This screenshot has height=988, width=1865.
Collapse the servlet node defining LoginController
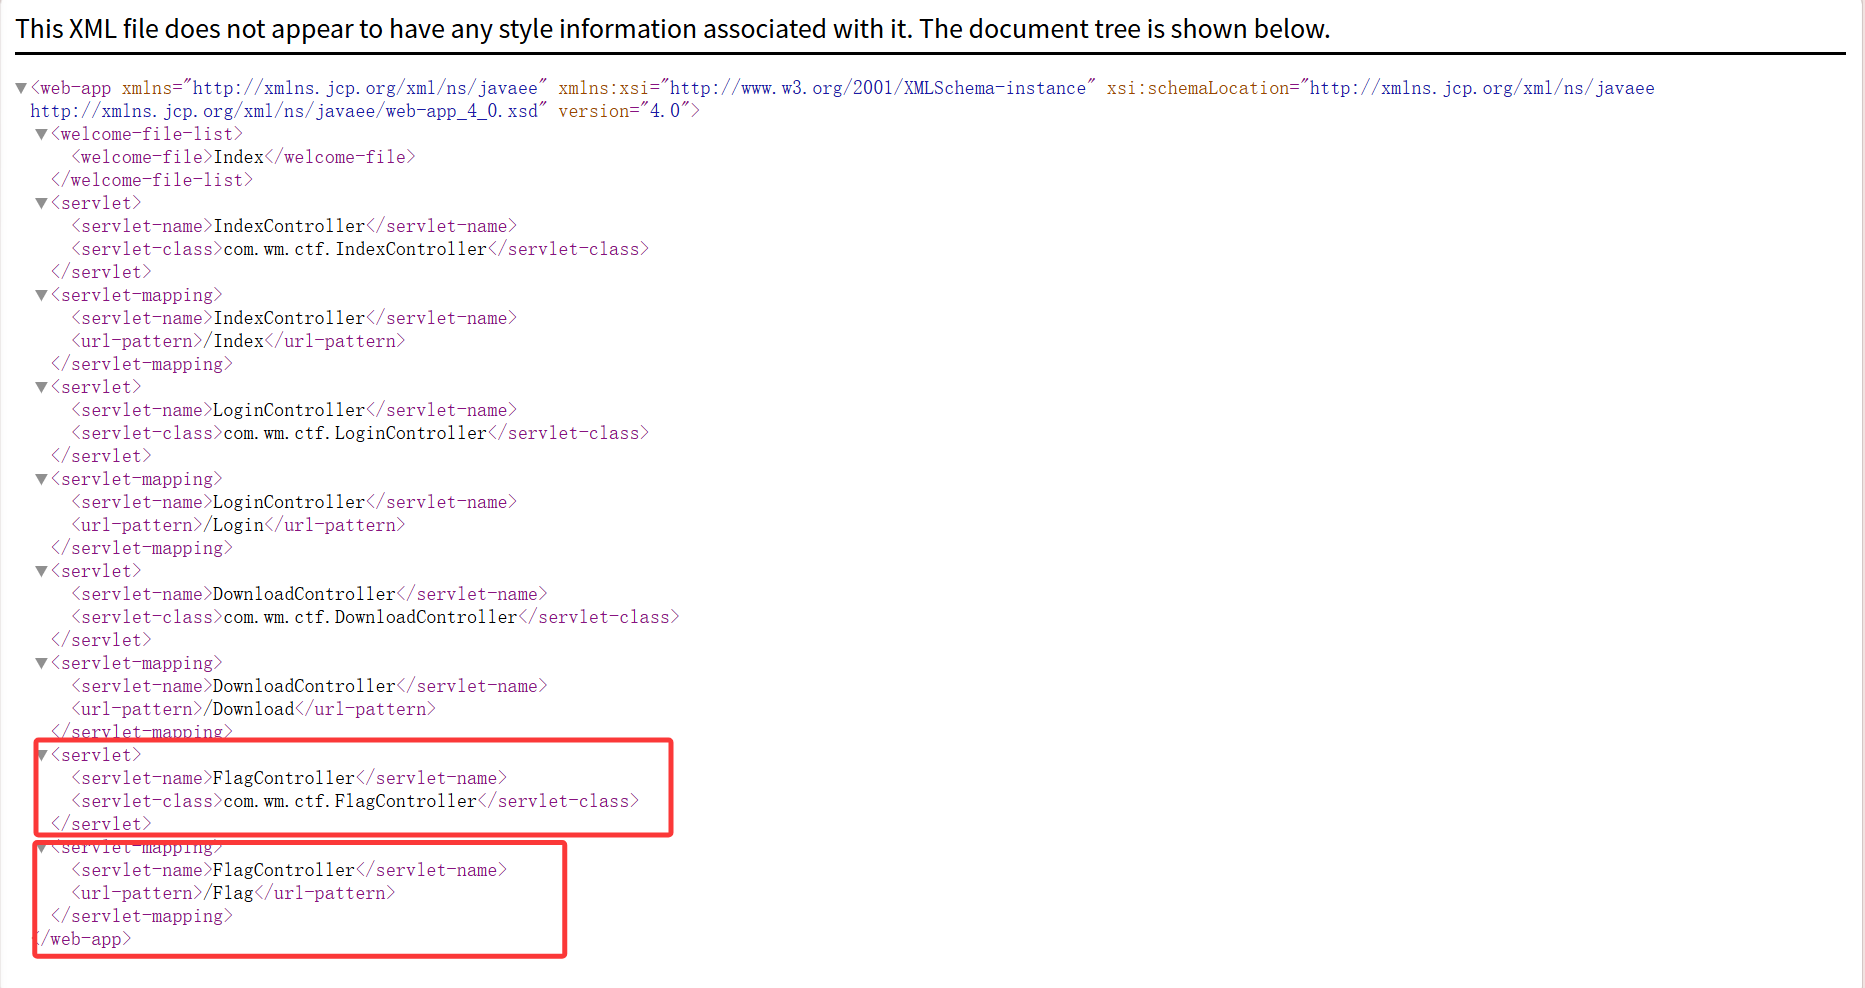[x=41, y=387]
